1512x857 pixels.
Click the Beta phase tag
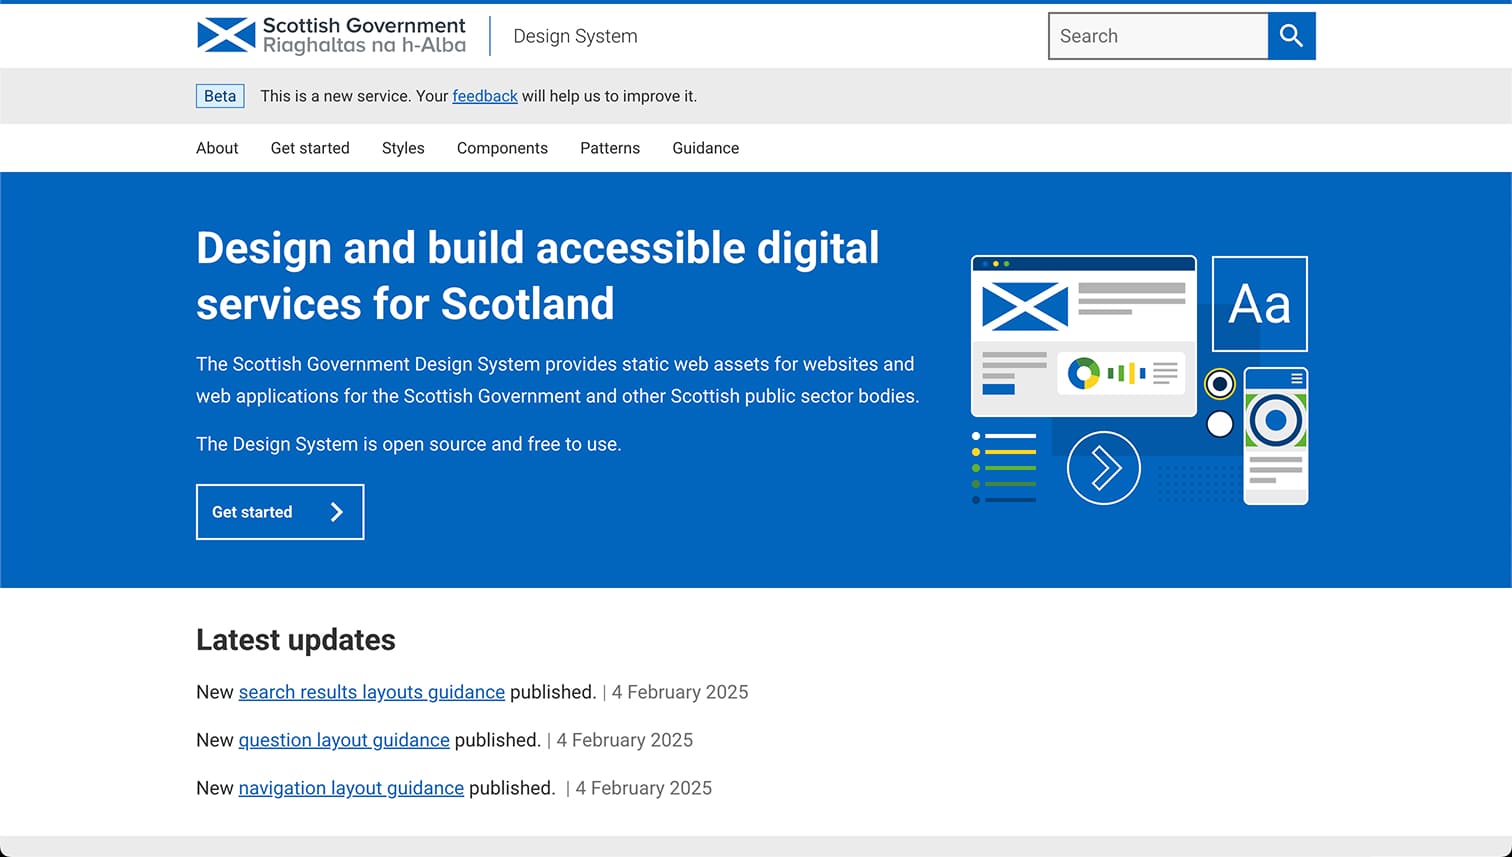coord(220,96)
